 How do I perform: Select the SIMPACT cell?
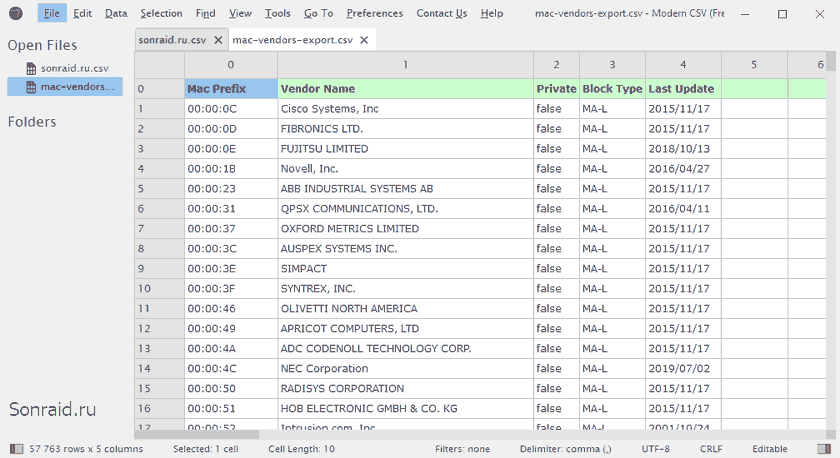406,269
